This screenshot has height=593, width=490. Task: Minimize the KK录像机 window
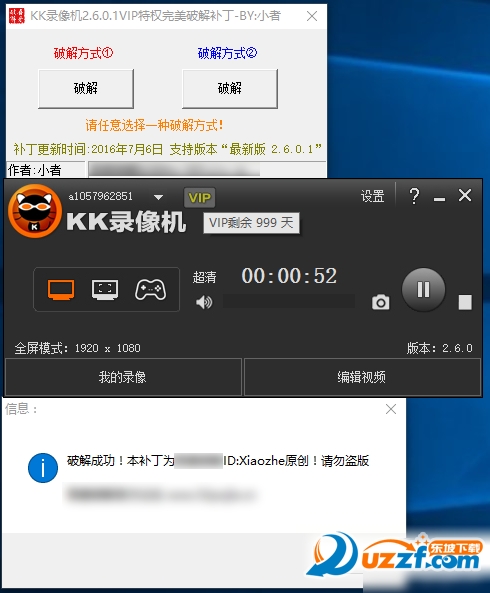coord(439,199)
